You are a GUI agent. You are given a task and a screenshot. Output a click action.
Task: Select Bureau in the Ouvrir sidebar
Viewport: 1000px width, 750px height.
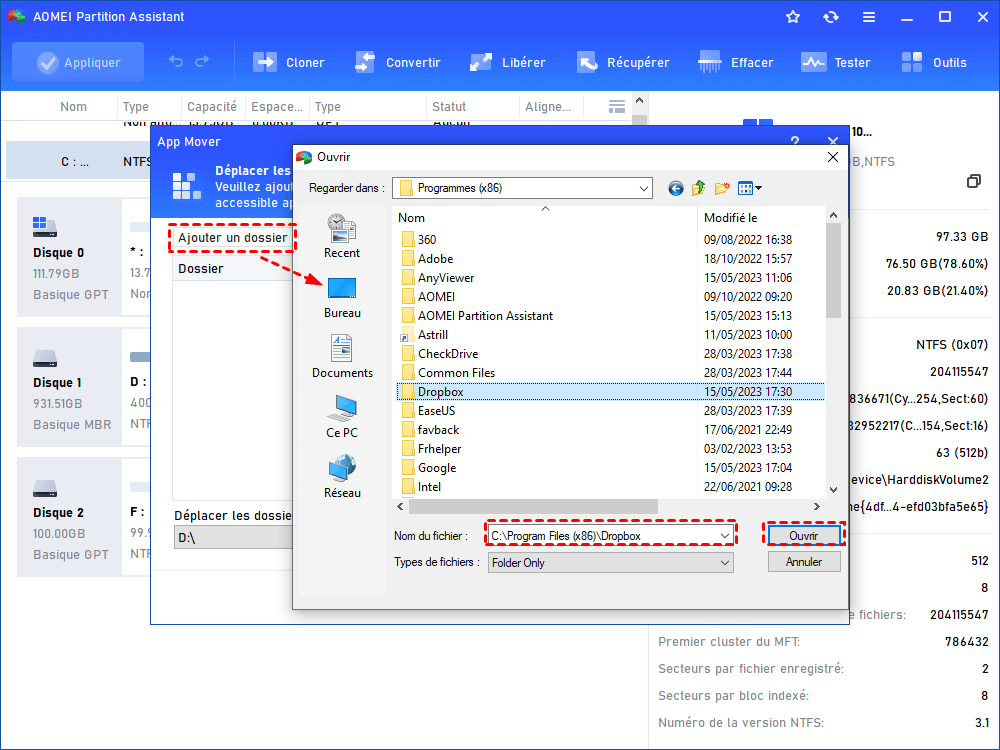[x=342, y=297]
